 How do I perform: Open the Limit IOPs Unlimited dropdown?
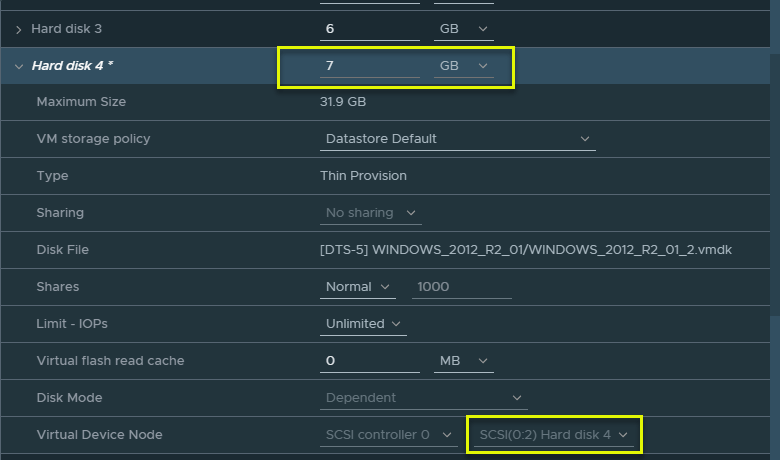pos(364,324)
